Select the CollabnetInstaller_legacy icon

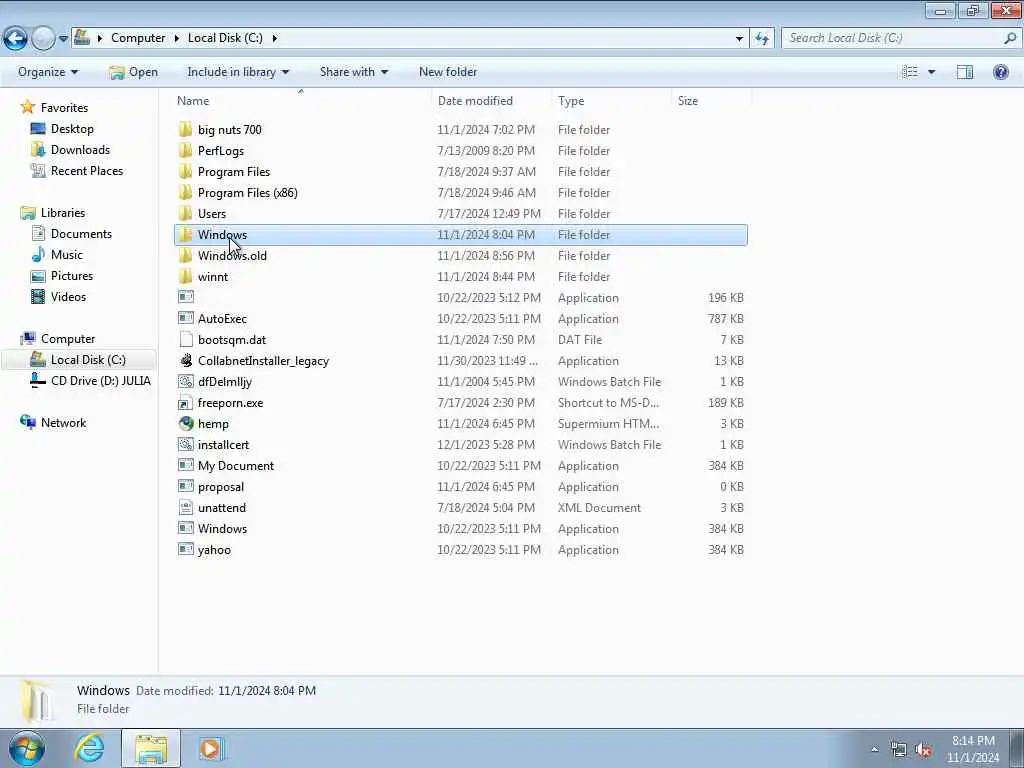pos(185,360)
